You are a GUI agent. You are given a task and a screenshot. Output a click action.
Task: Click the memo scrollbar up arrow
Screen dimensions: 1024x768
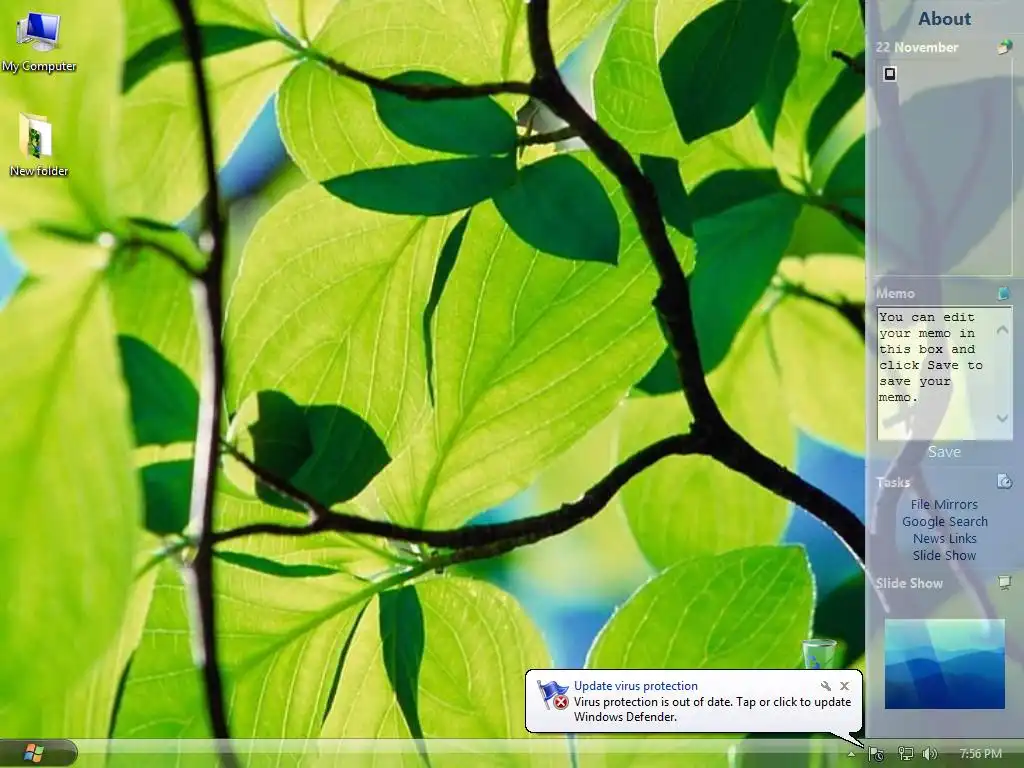[1002, 330]
